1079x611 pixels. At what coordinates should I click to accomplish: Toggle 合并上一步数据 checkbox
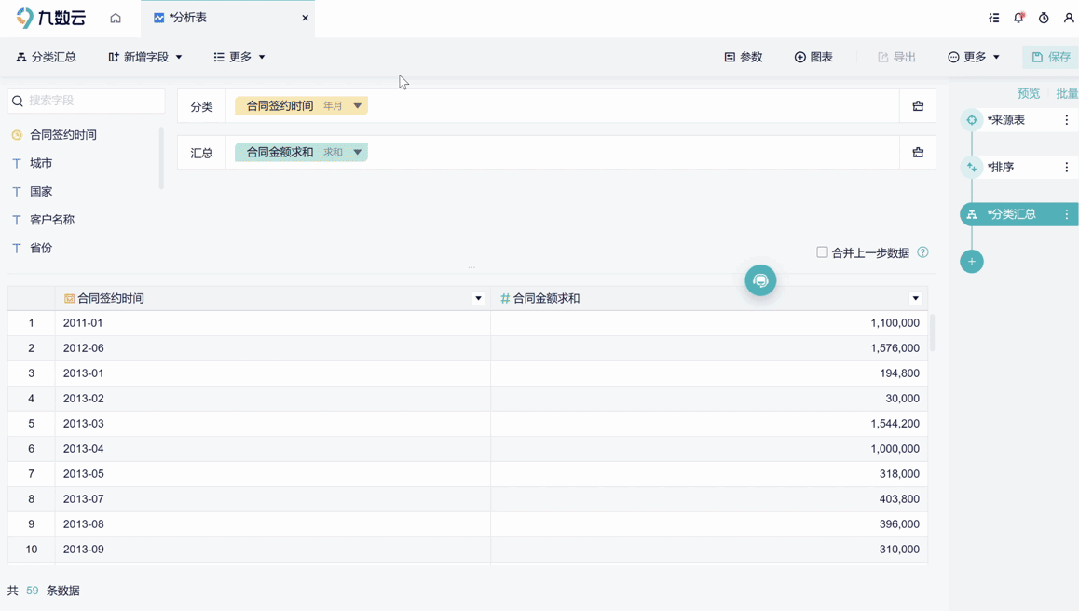pos(822,253)
